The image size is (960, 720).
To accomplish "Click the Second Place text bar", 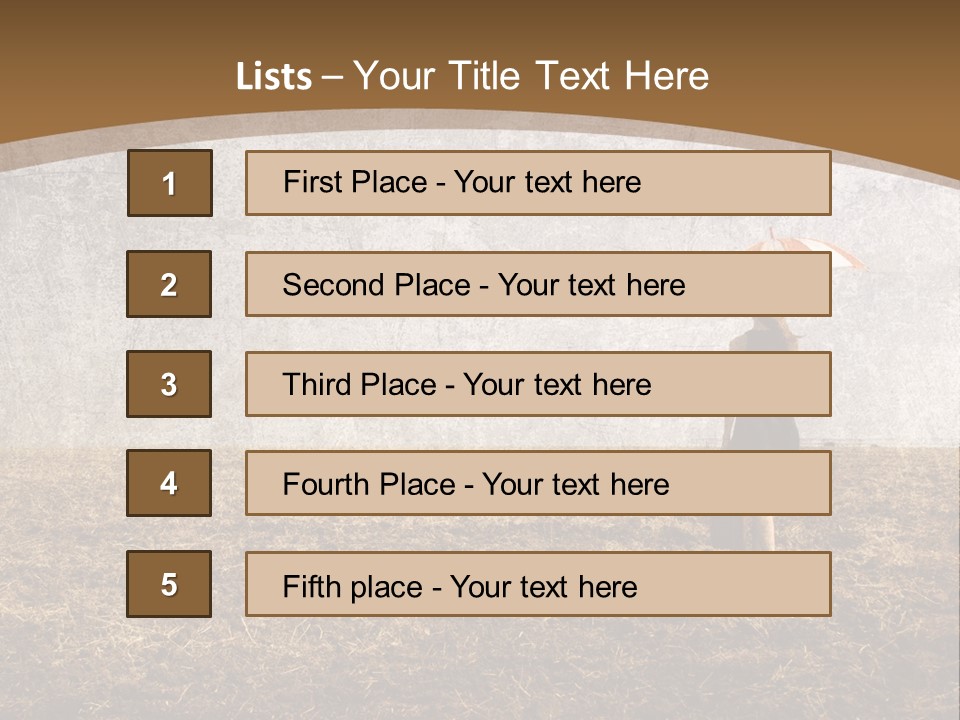I will point(538,284).
